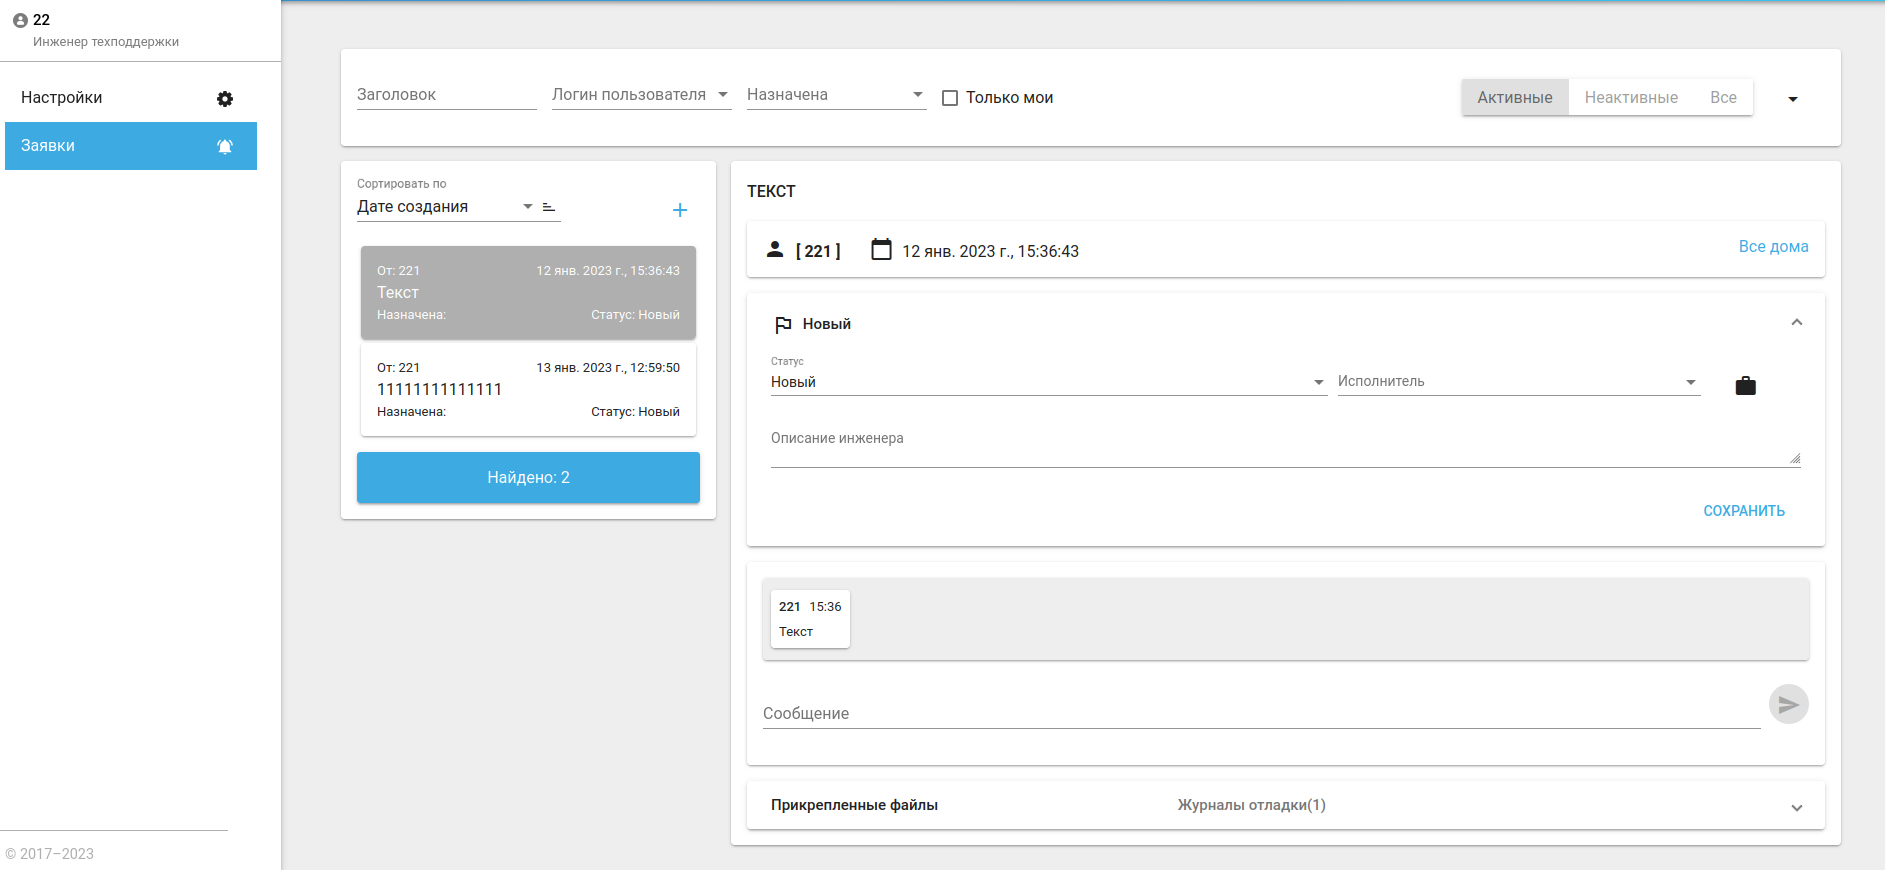Click the Все дома link
This screenshot has width=1885, height=870.
1773,247
